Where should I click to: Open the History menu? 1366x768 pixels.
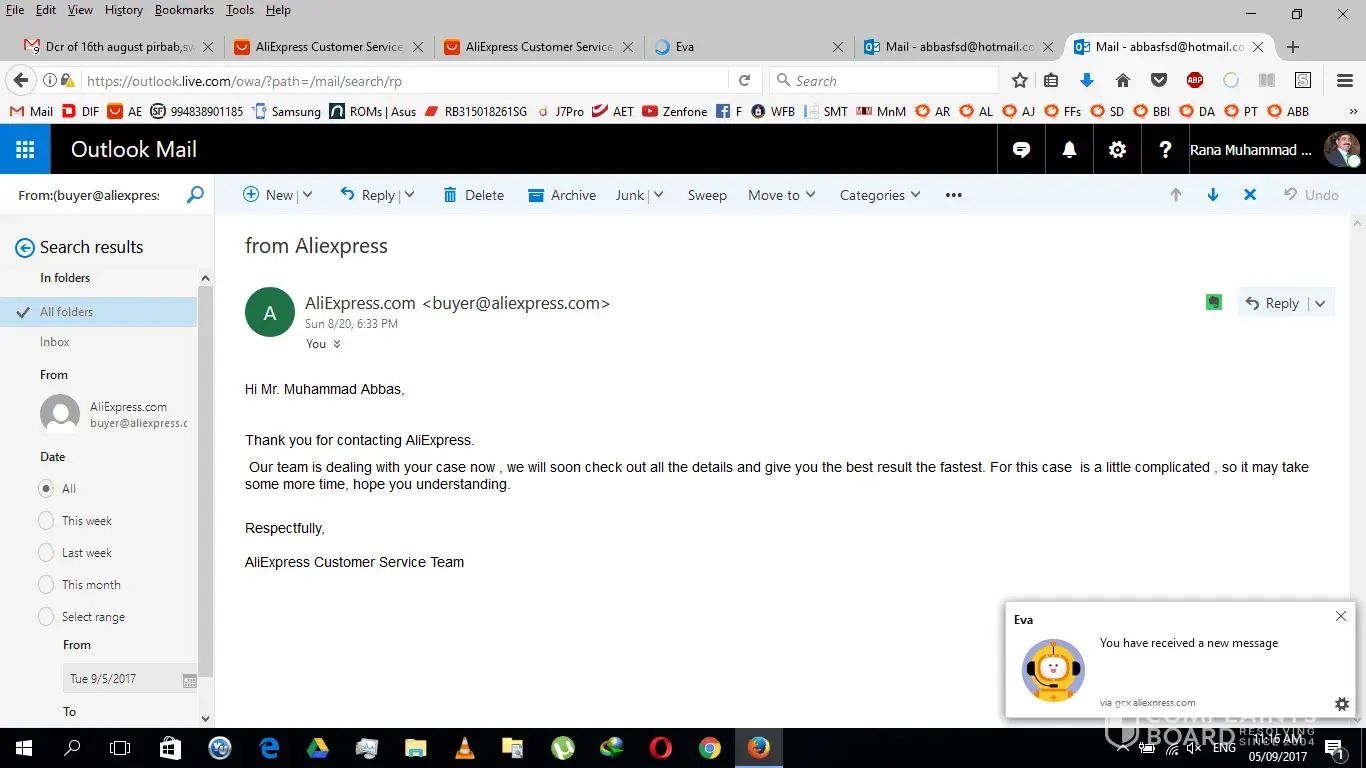coord(123,10)
